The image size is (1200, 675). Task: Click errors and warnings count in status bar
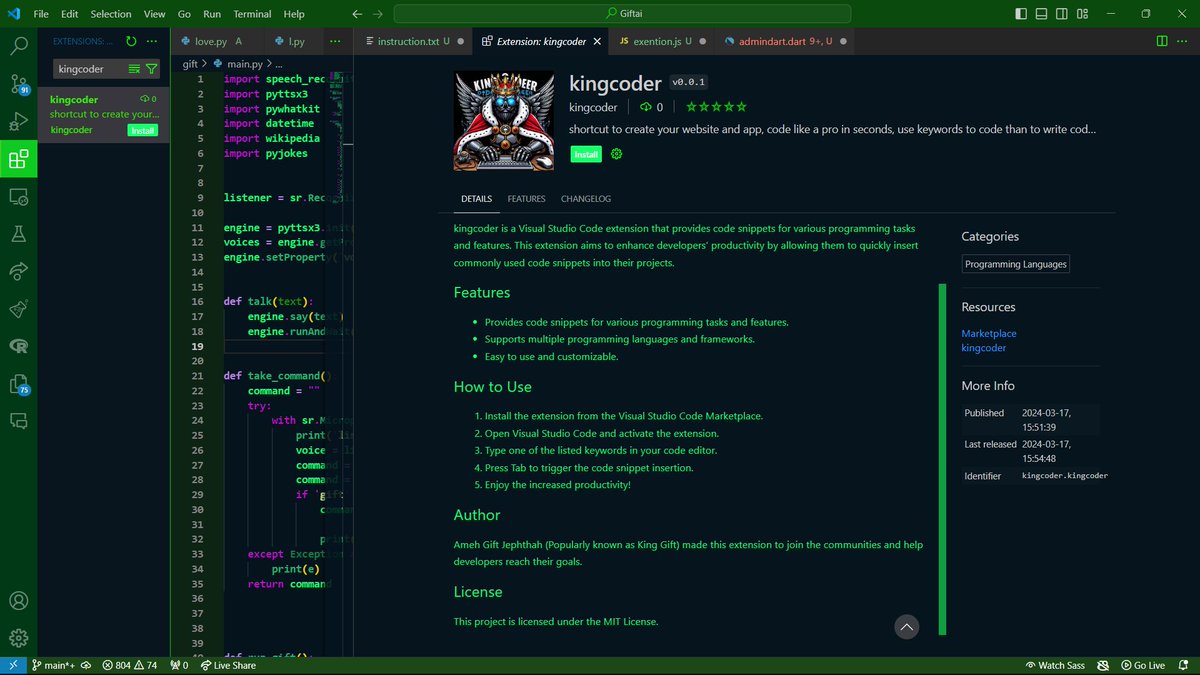pyautogui.click(x=130, y=665)
